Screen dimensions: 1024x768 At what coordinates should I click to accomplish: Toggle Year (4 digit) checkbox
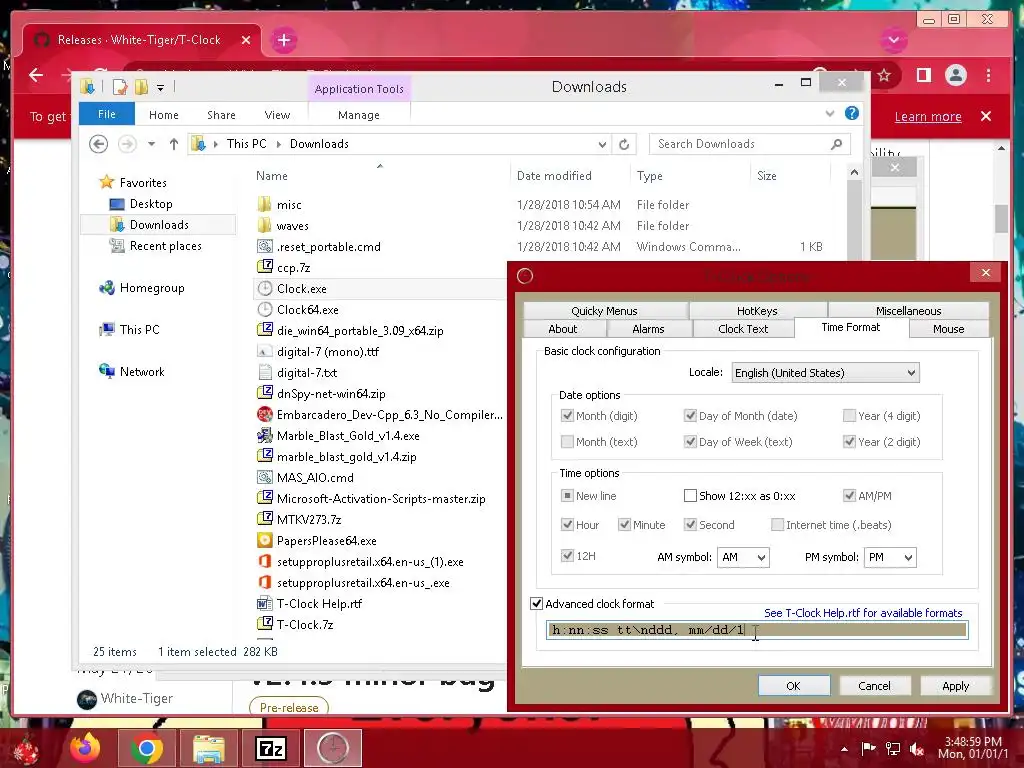[x=850, y=415]
